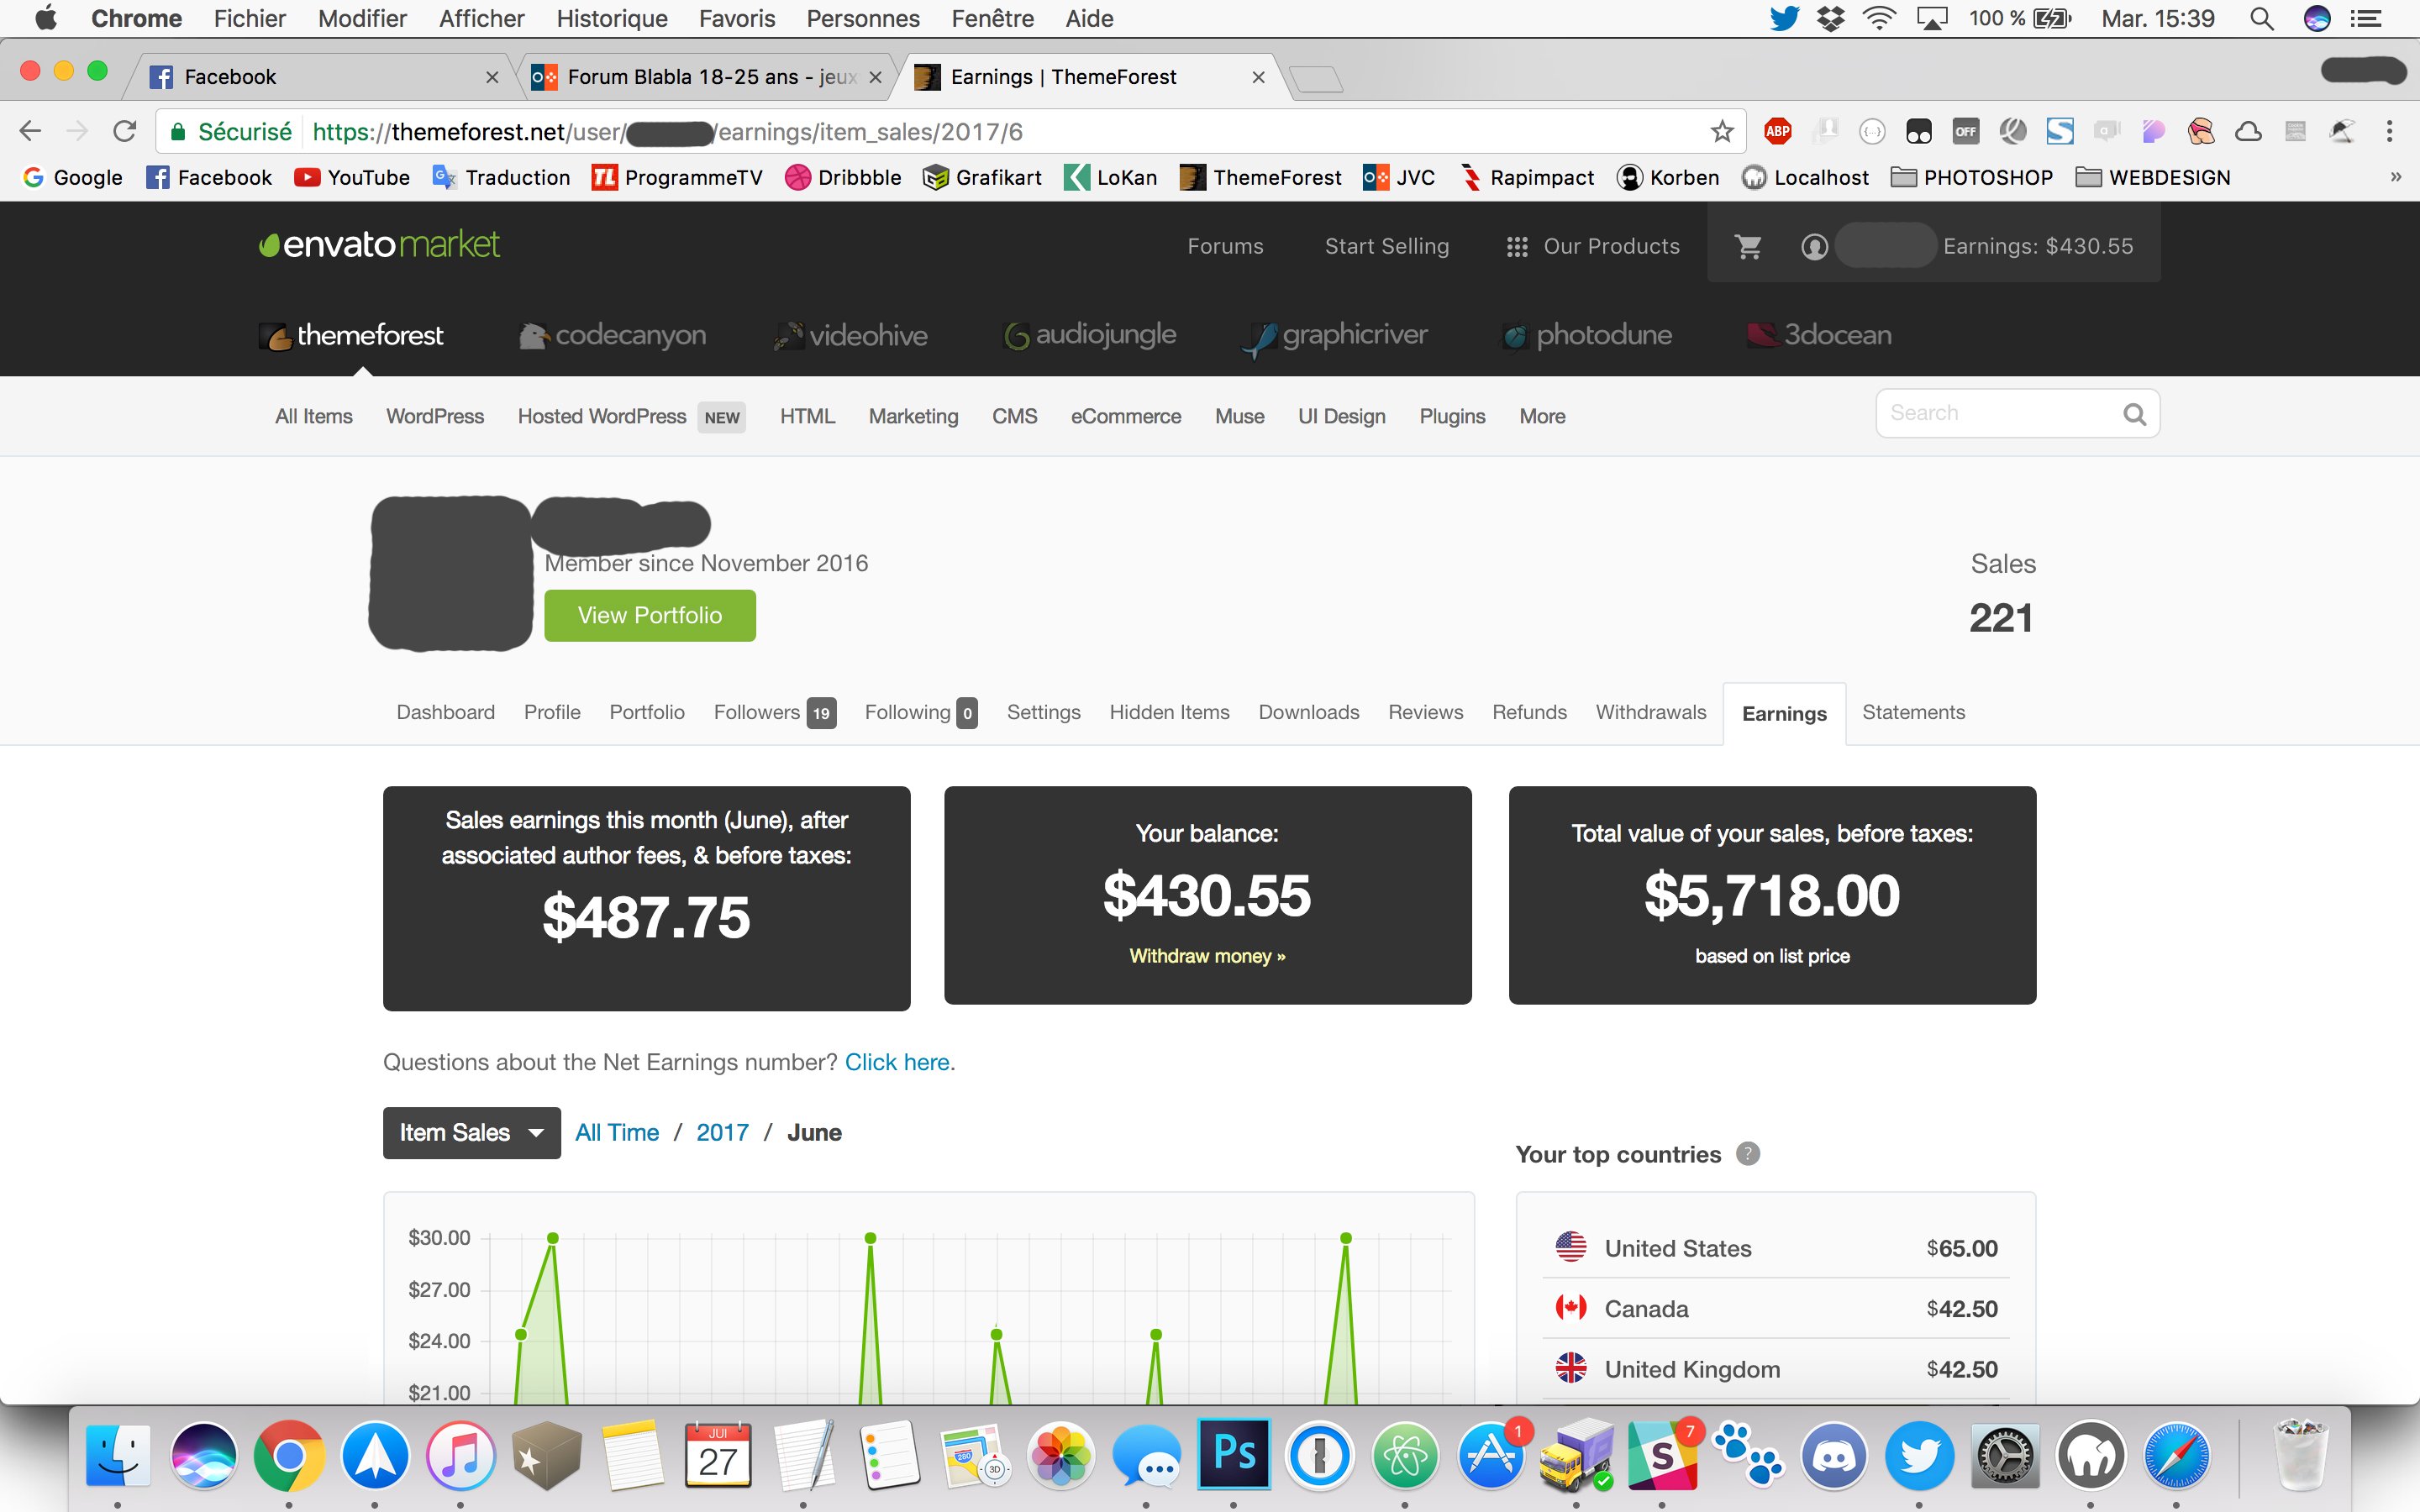Click the user account icon in header

click(x=1814, y=246)
